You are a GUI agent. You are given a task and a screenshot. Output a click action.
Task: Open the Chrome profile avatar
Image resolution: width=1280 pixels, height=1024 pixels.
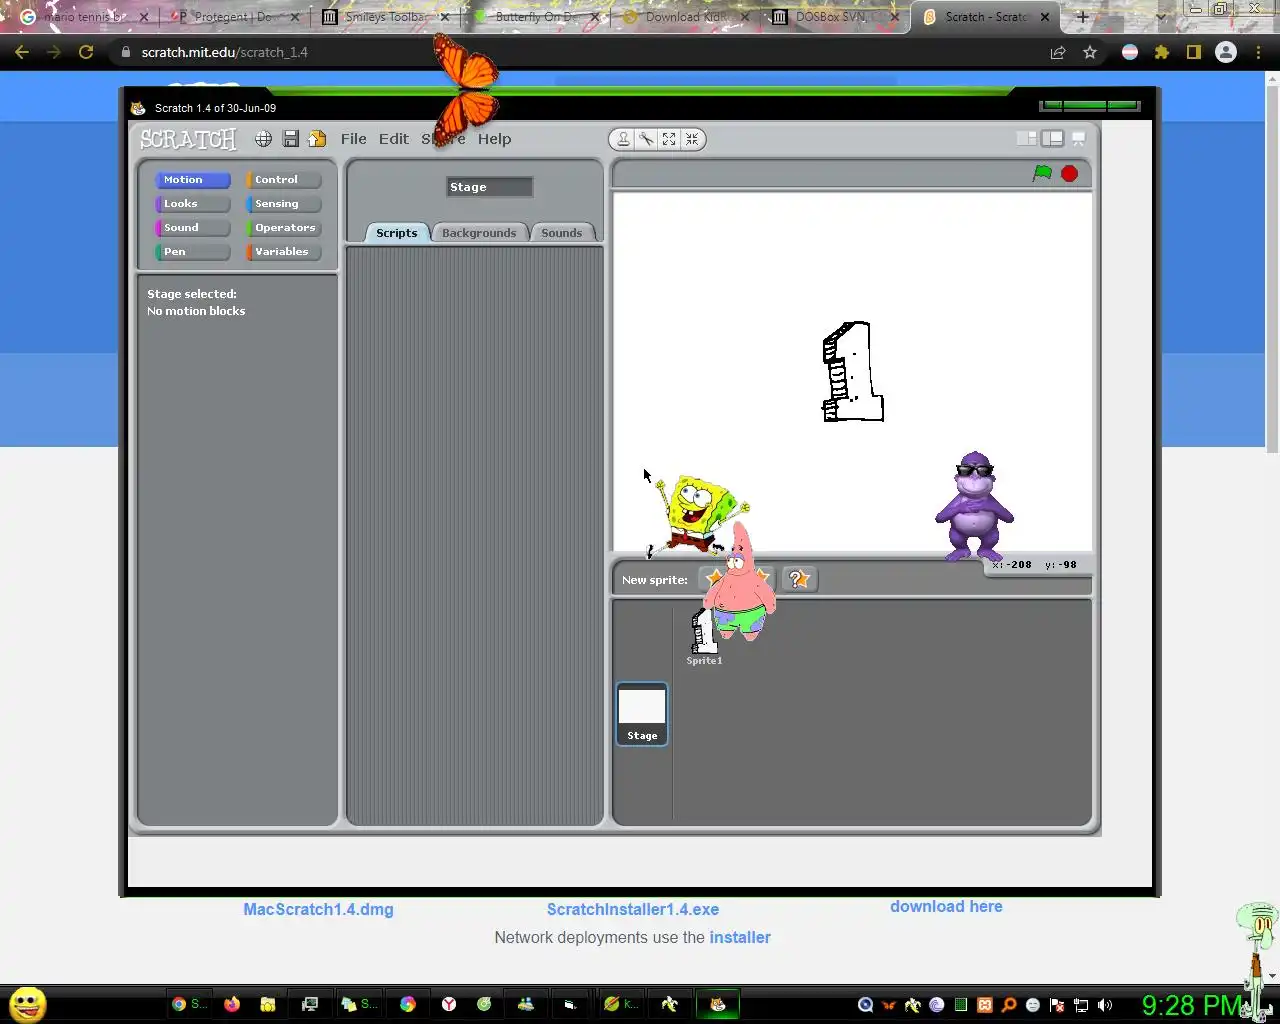pyautogui.click(x=1226, y=52)
